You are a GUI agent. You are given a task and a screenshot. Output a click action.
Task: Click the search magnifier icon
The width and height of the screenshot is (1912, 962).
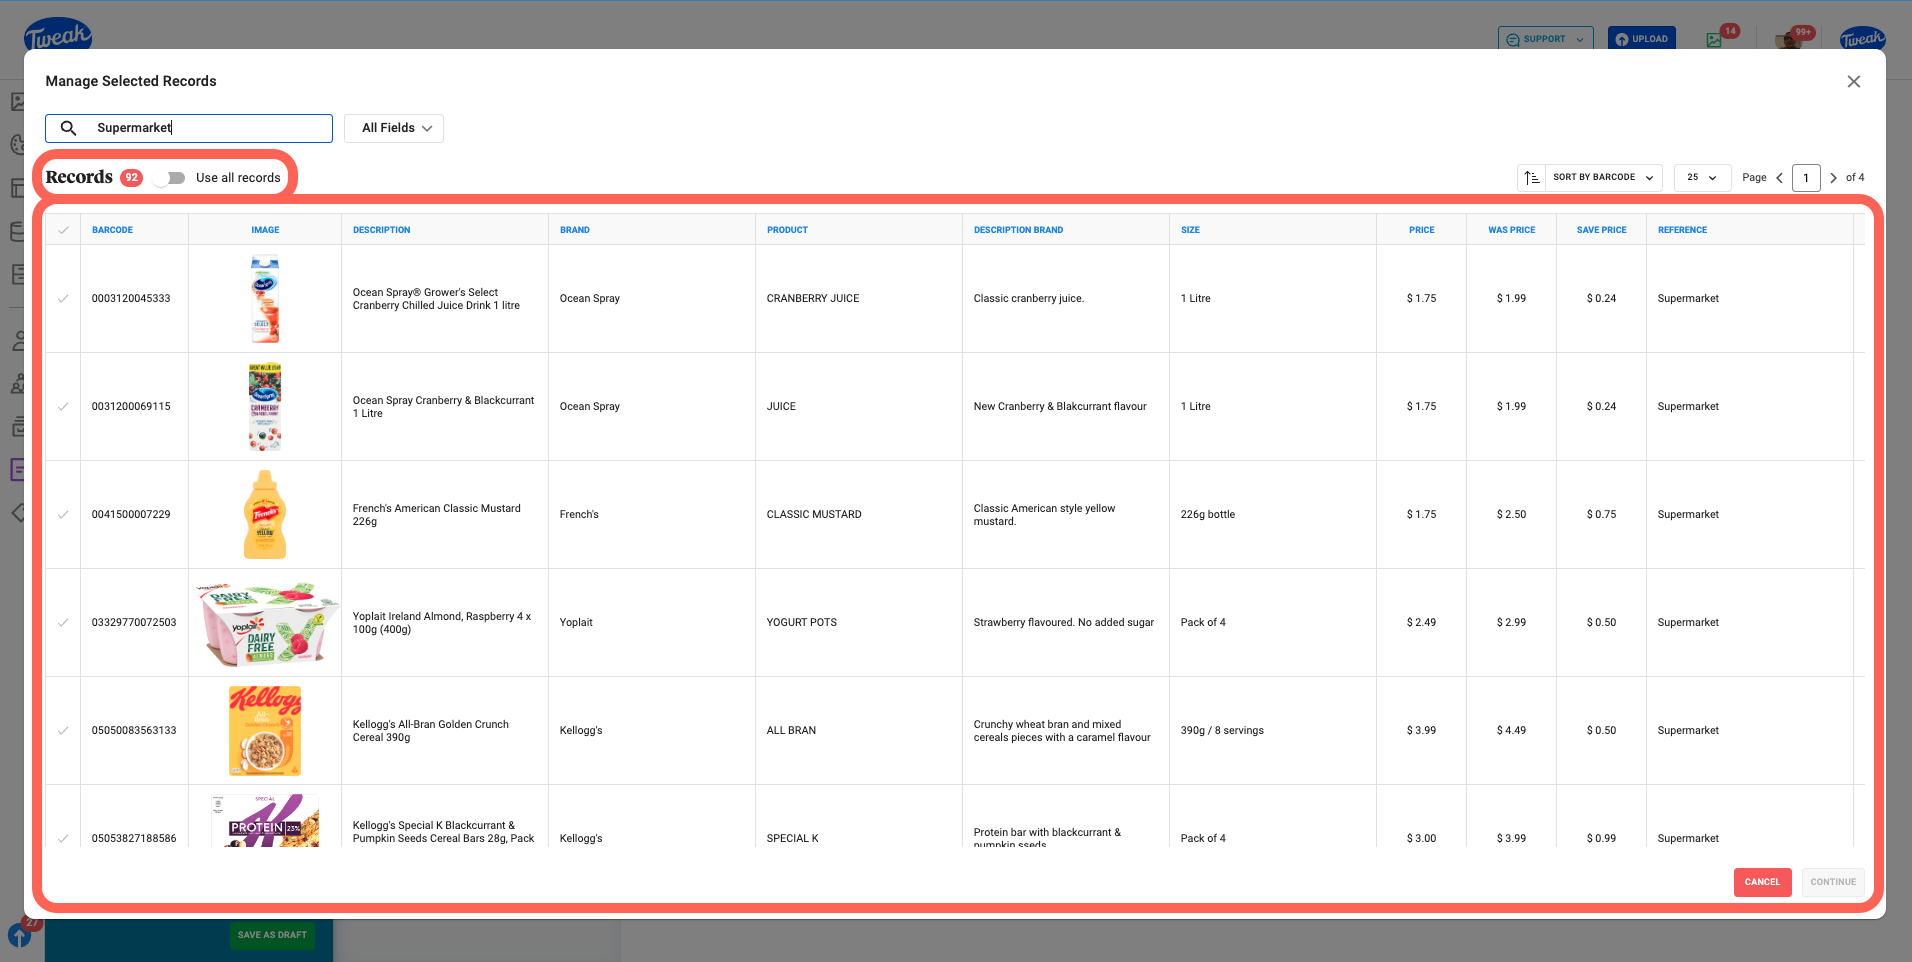coord(69,128)
